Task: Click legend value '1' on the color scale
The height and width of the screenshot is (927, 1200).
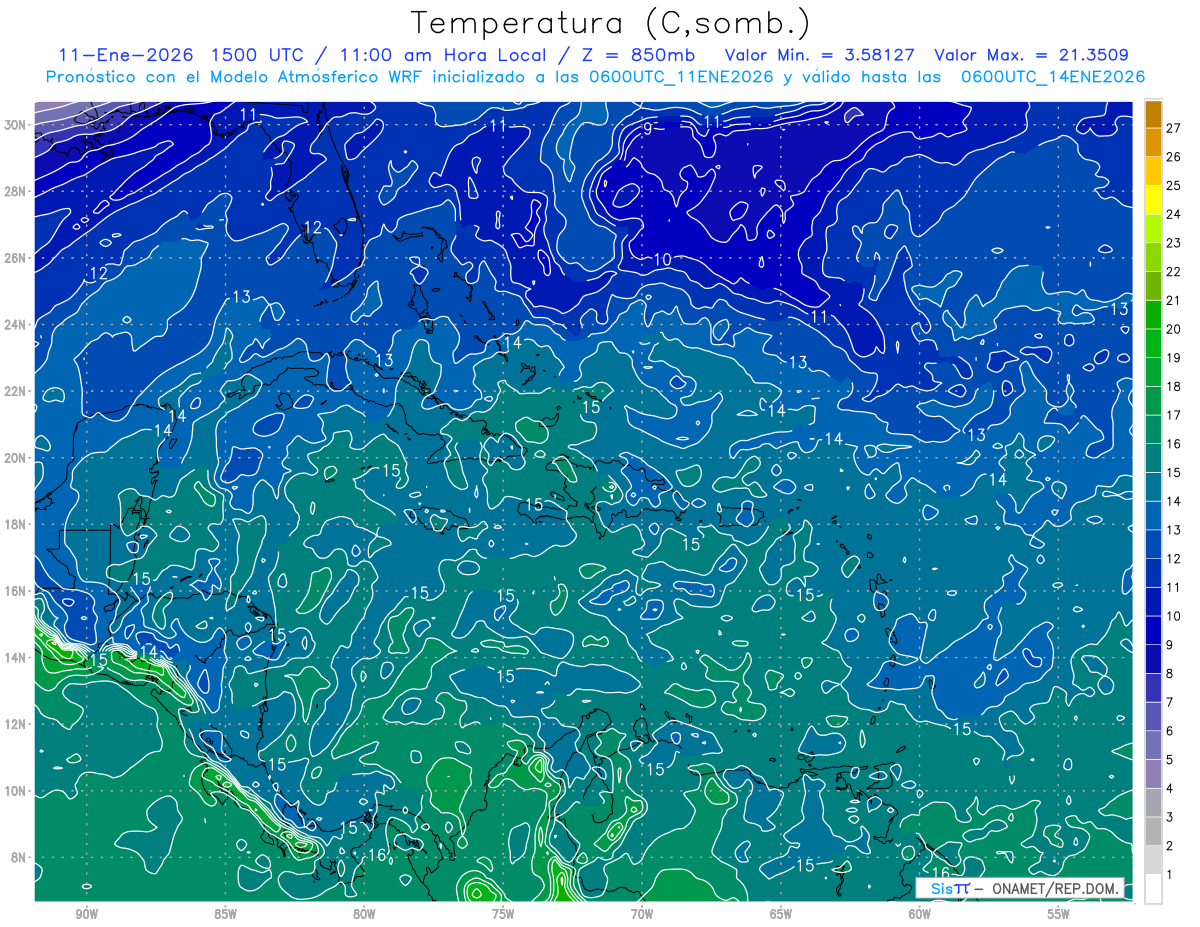Action: [x=1170, y=875]
